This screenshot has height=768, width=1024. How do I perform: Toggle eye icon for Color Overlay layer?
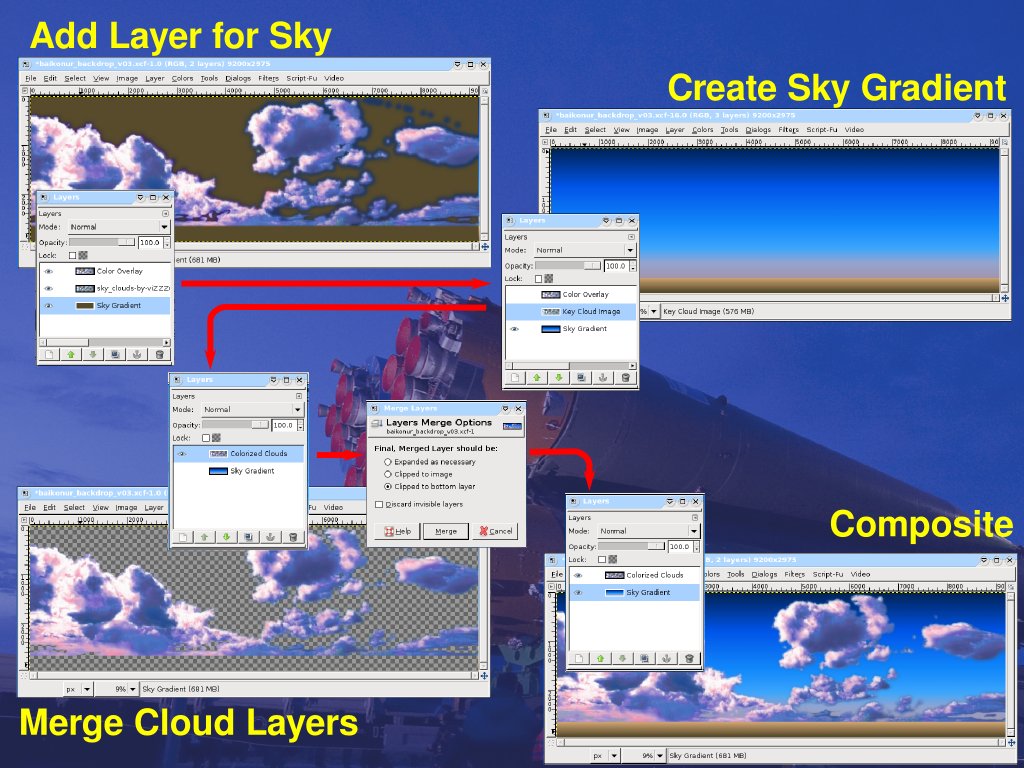(48, 271)
